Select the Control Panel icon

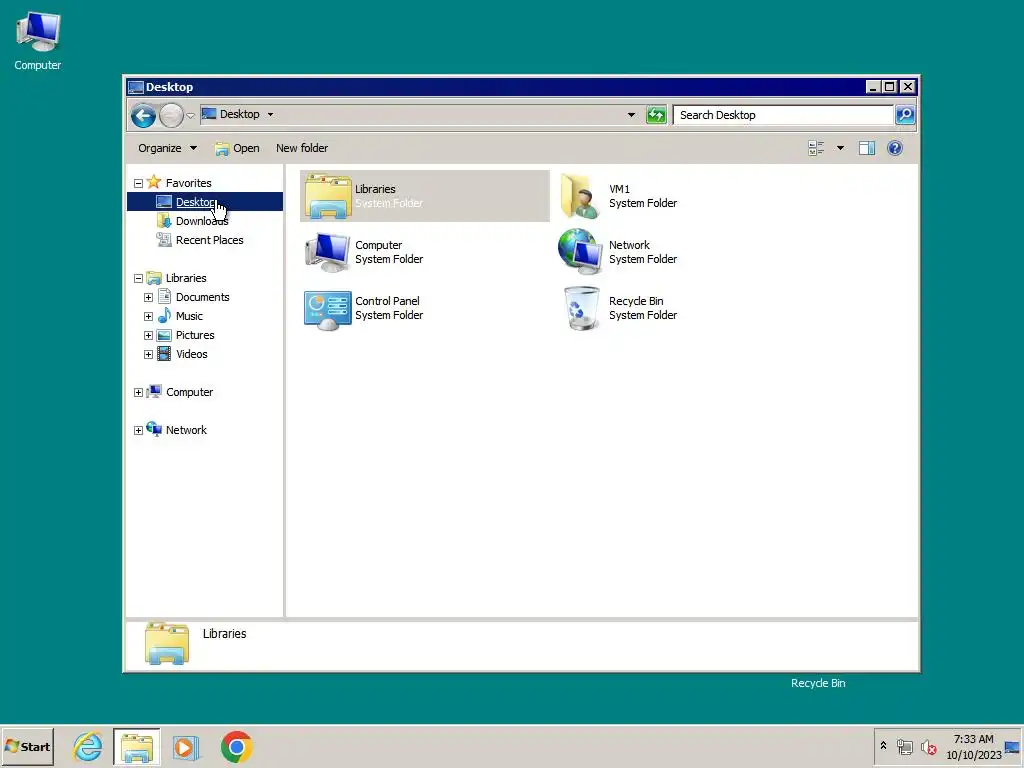pos(327,310)
